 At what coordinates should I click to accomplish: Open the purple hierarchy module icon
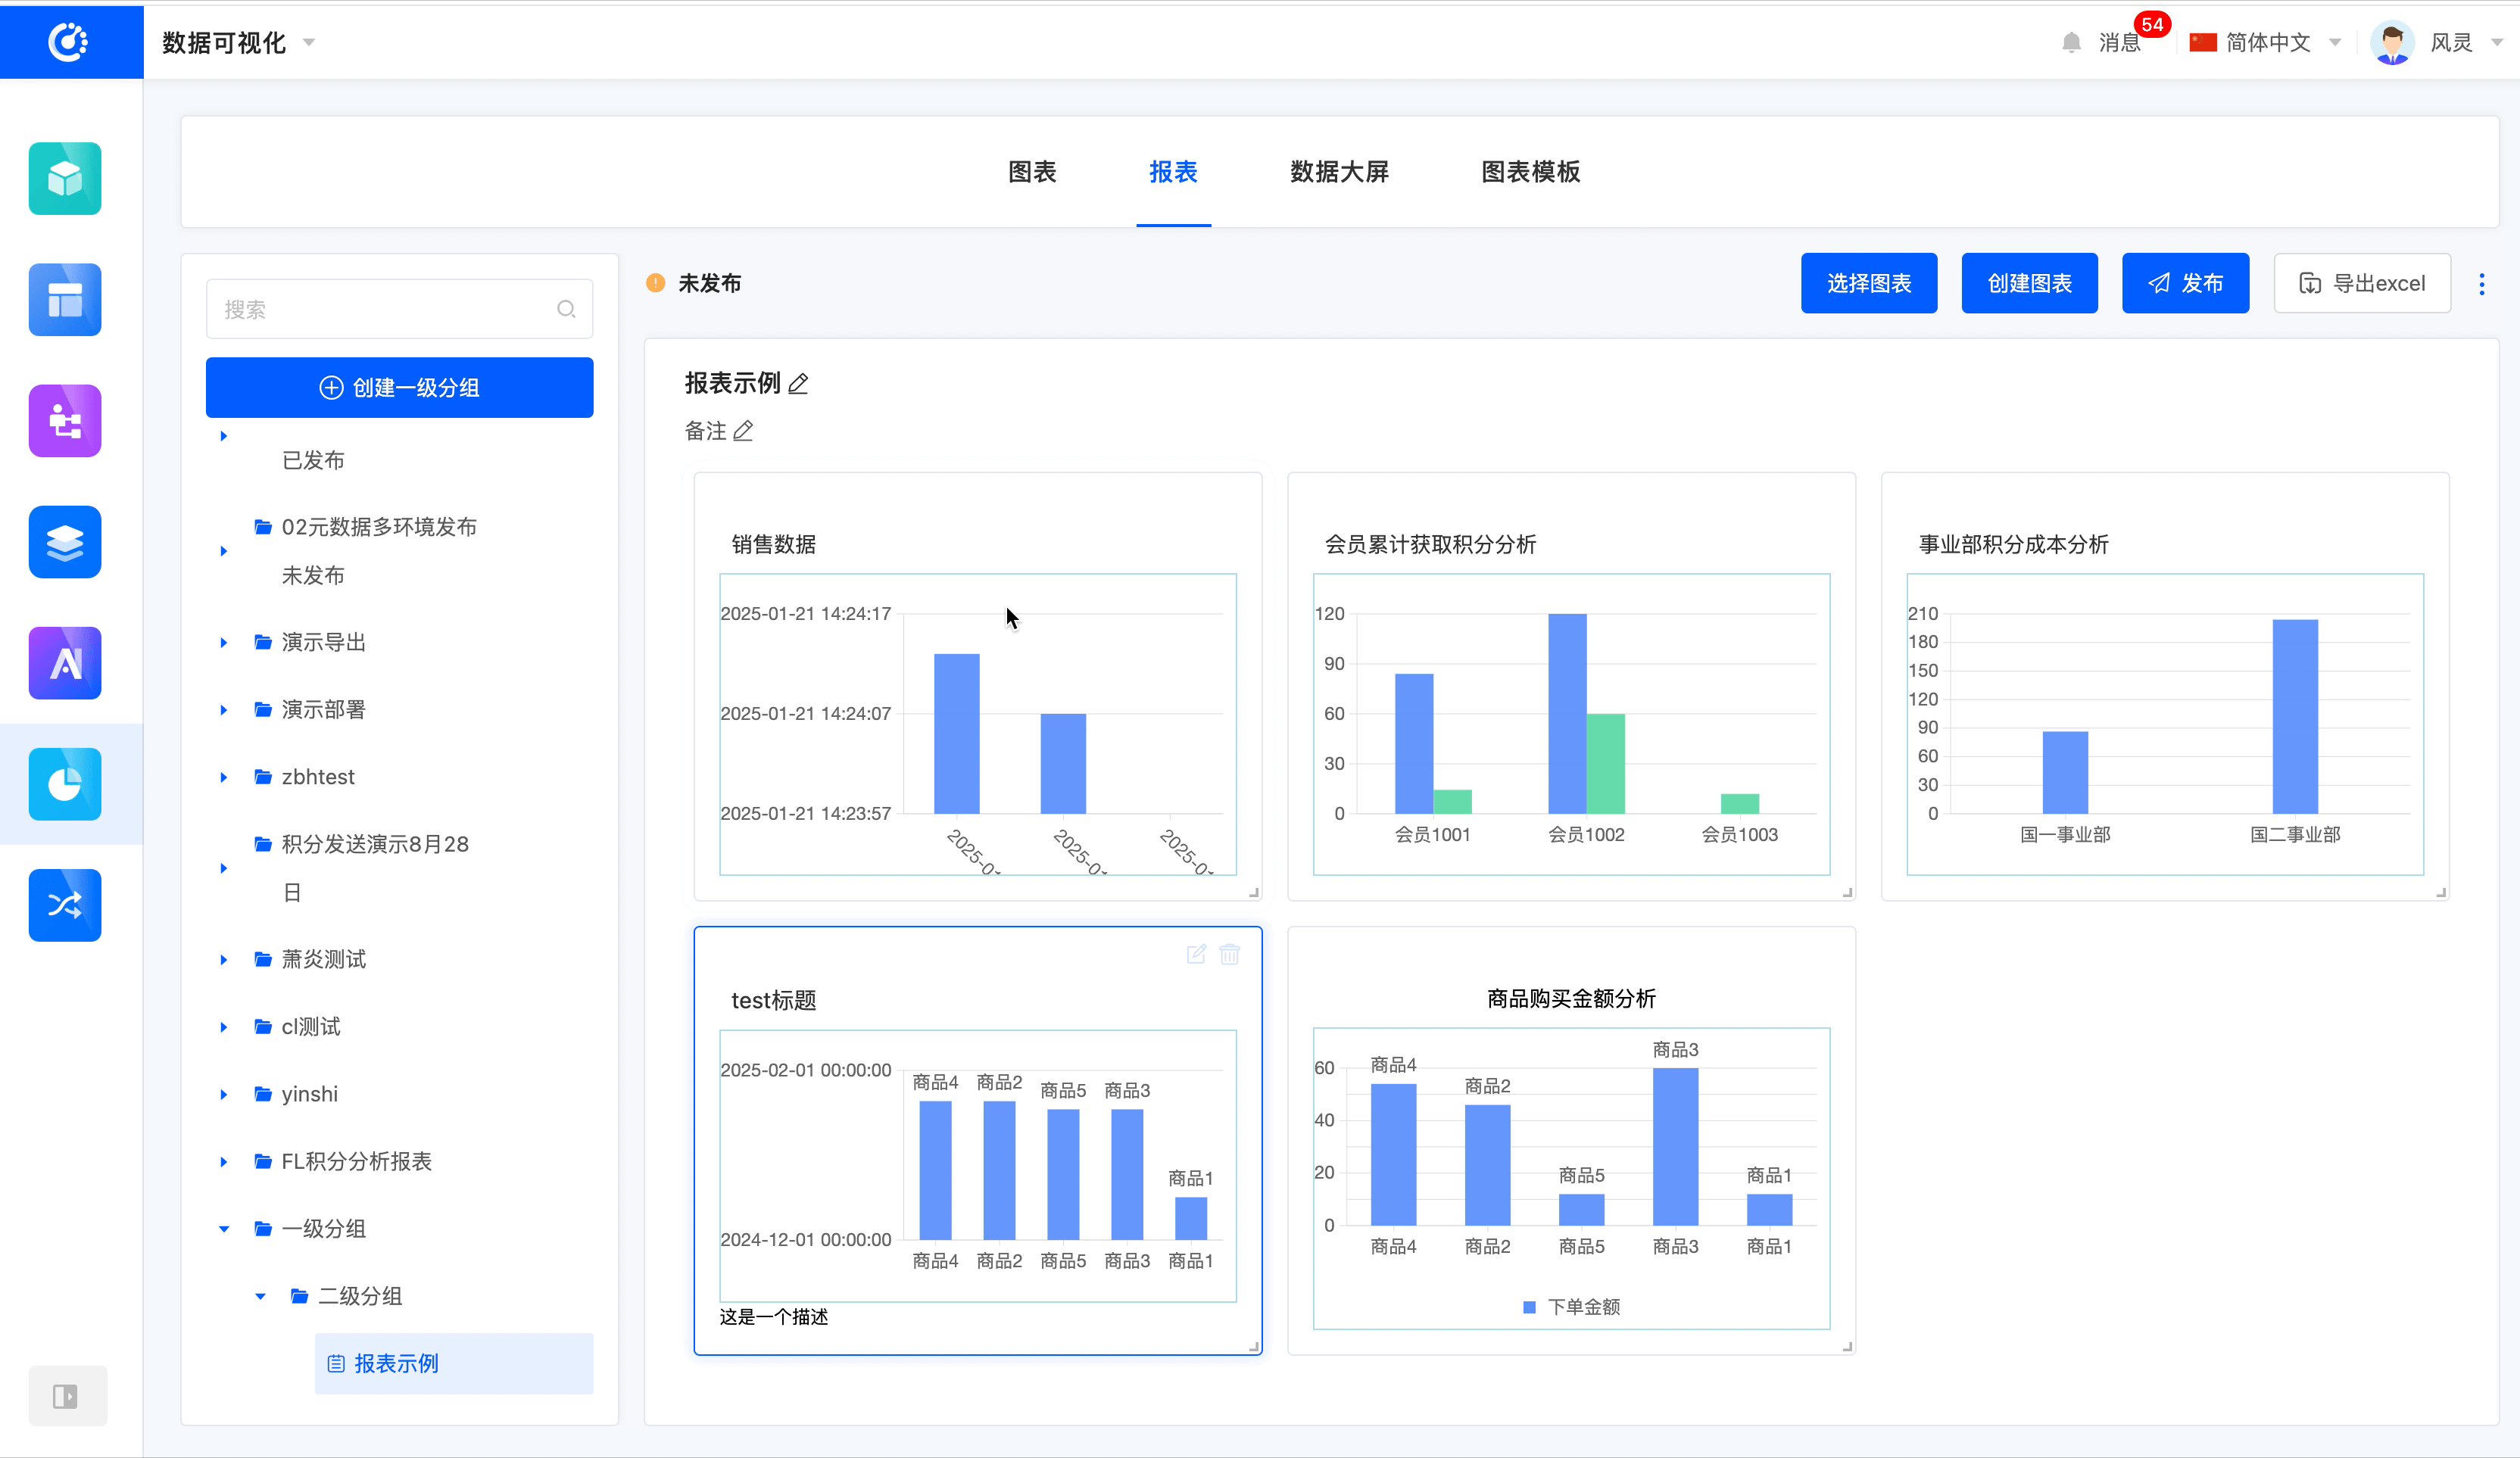point(65,421)
